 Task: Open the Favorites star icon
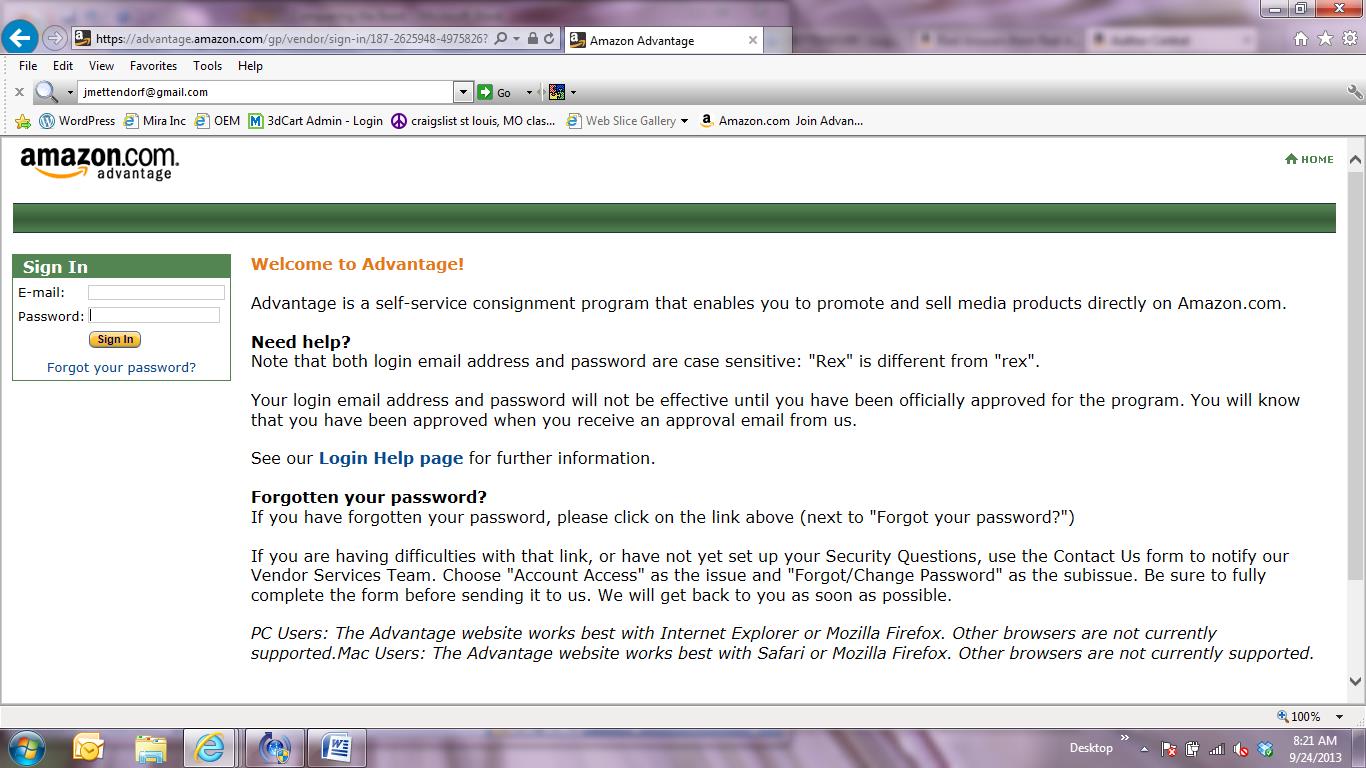(1325, 39)
